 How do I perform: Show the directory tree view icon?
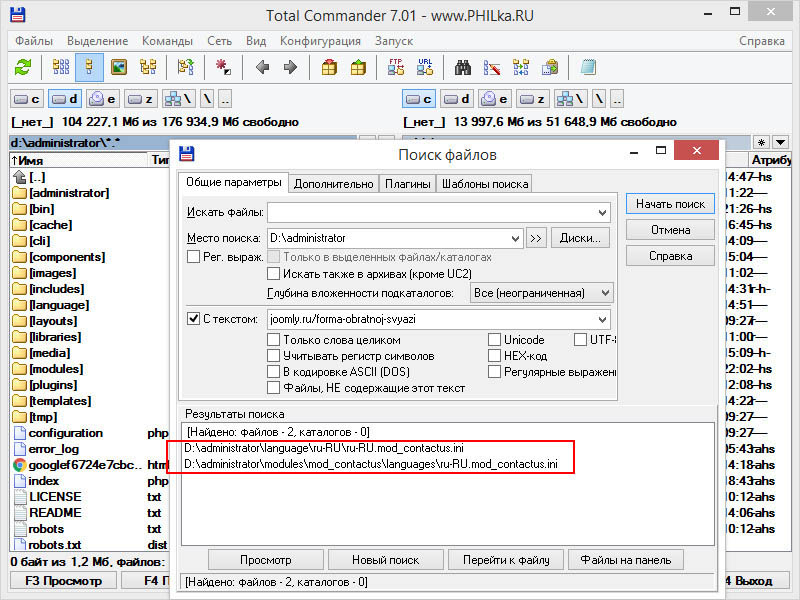pos(148,67)
